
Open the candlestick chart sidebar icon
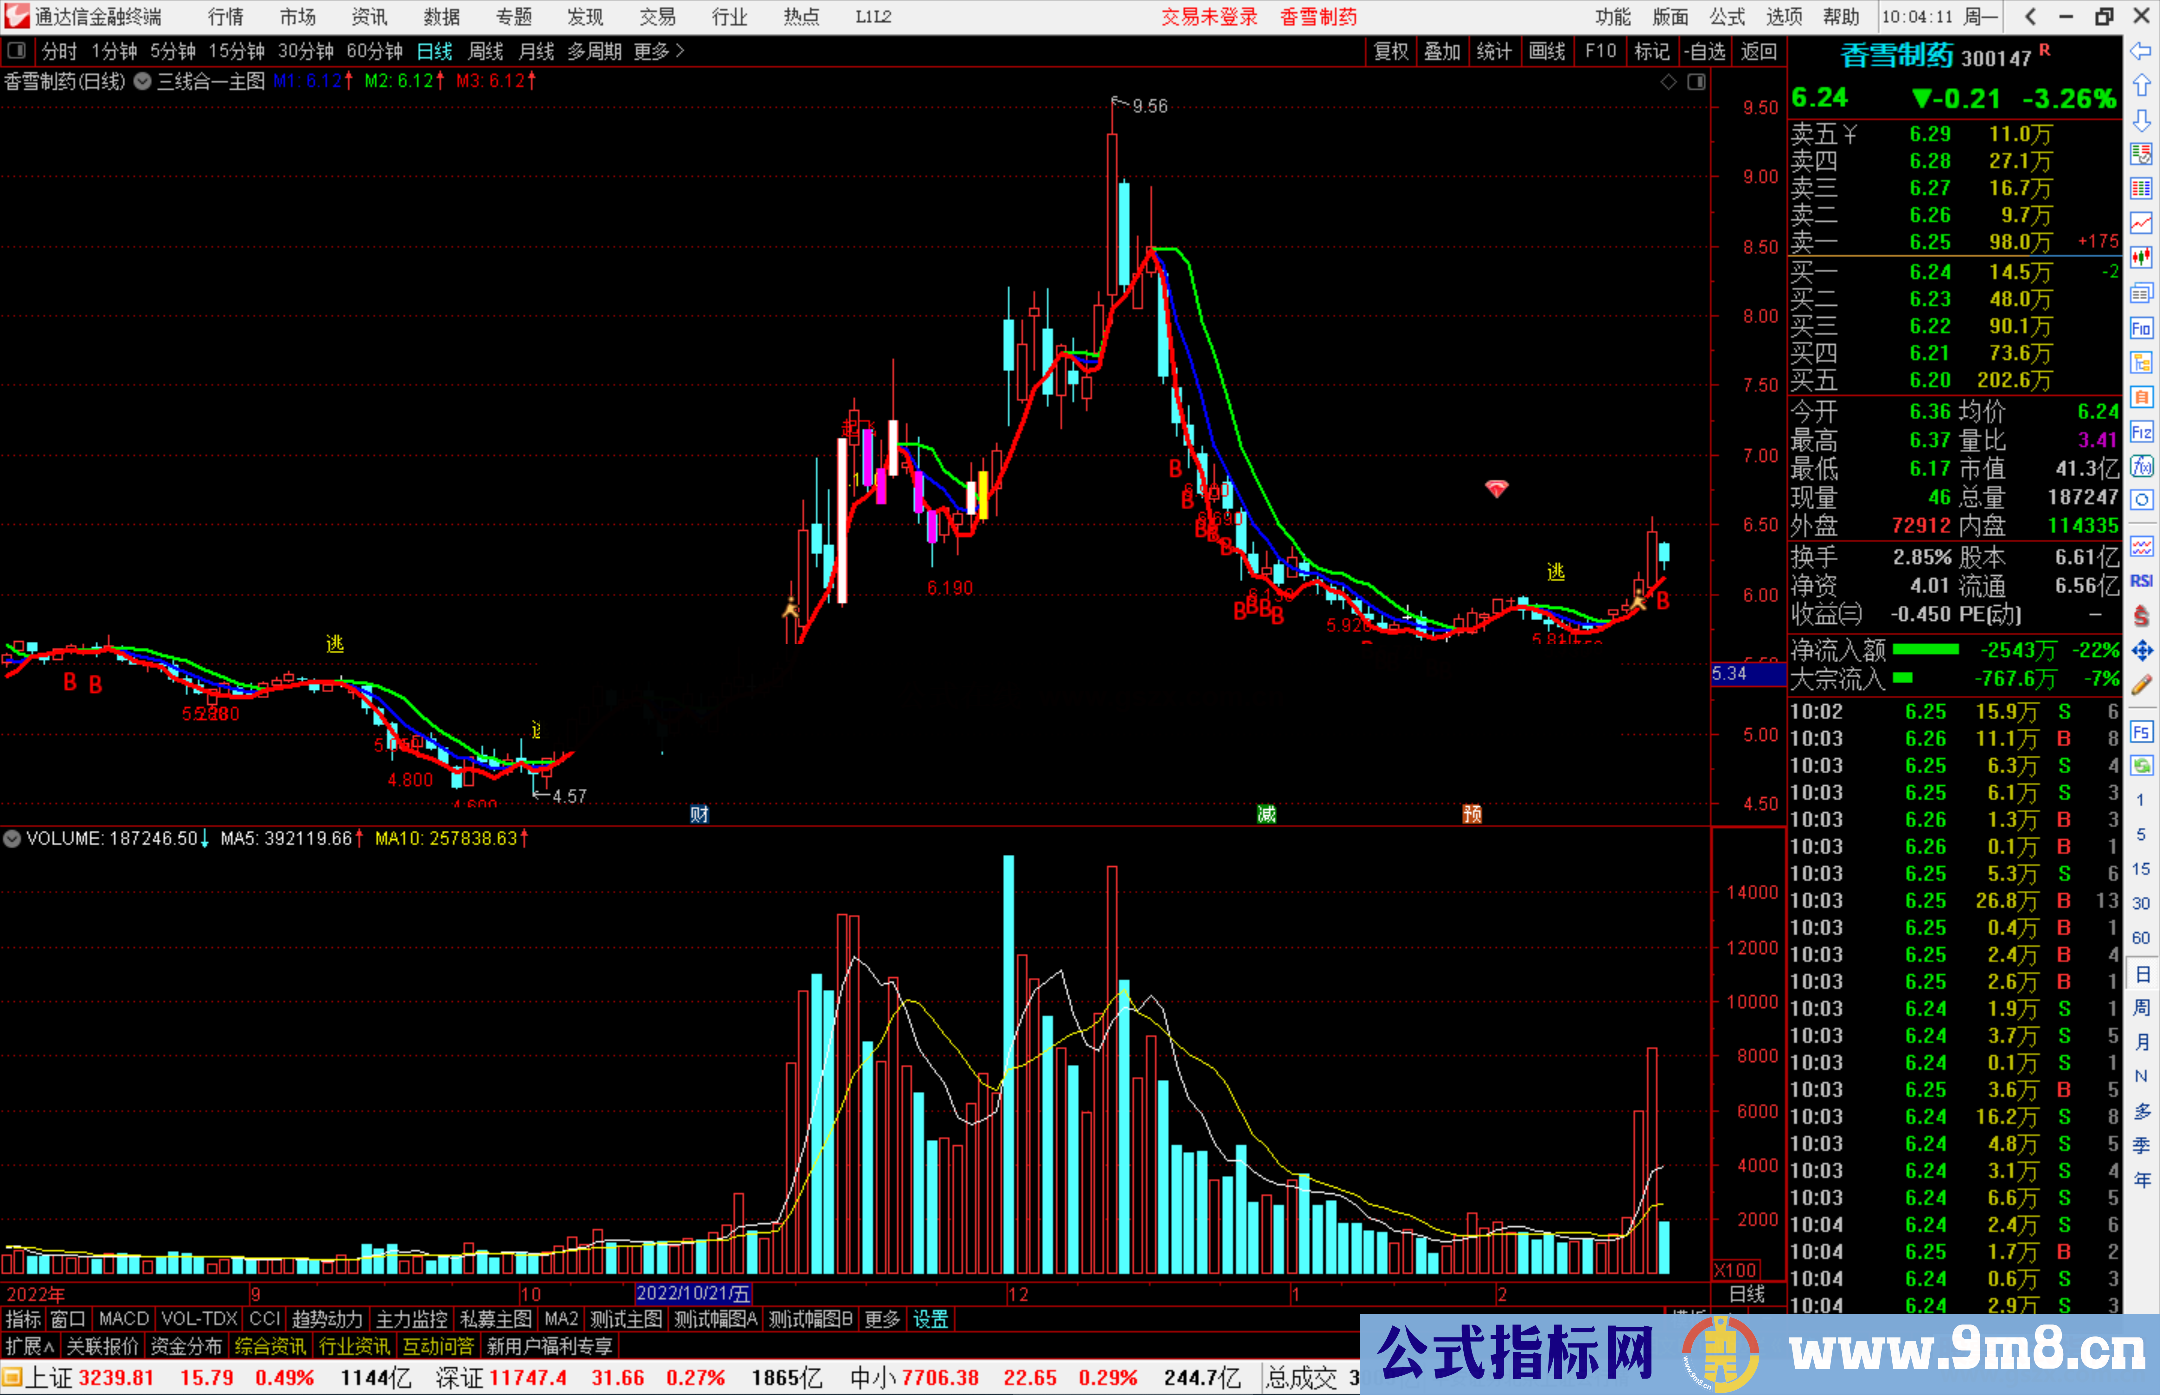(x=2140, y=257)
